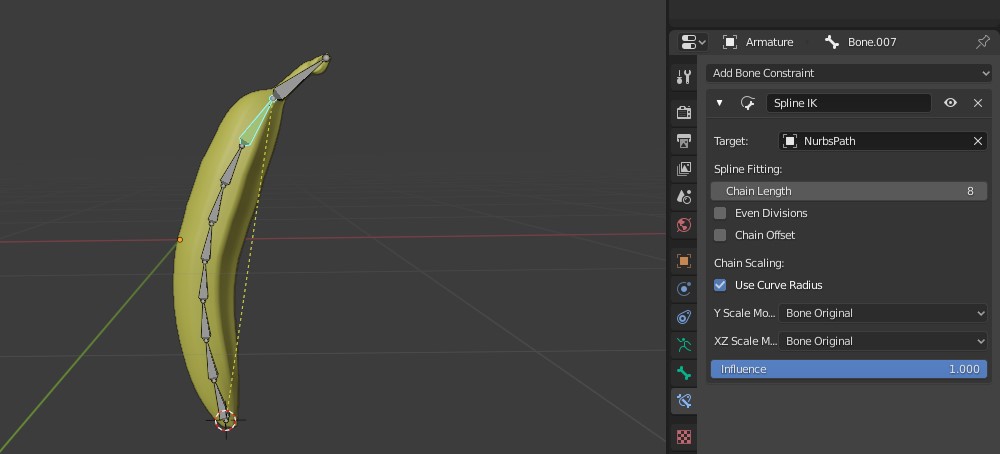The width and height of the screenshot is (1000, 454).
Task: Clear the NurbsPath target
Action: [978, 141]
